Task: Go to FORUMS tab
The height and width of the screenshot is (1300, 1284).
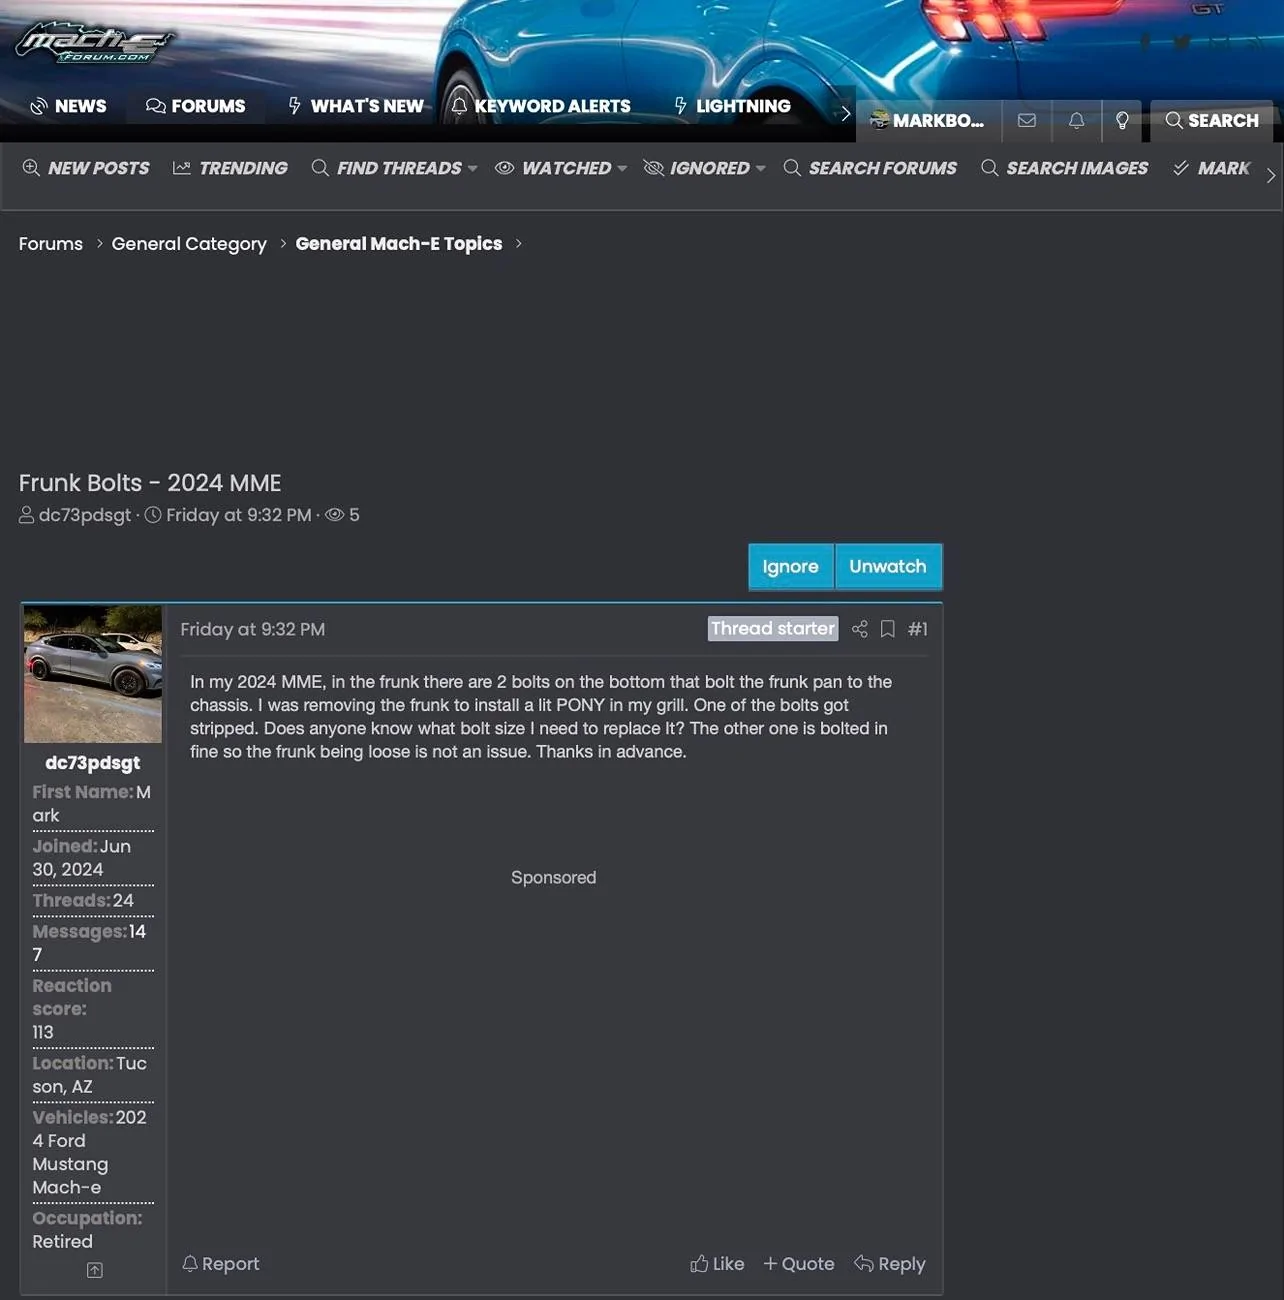Action: 195,106
